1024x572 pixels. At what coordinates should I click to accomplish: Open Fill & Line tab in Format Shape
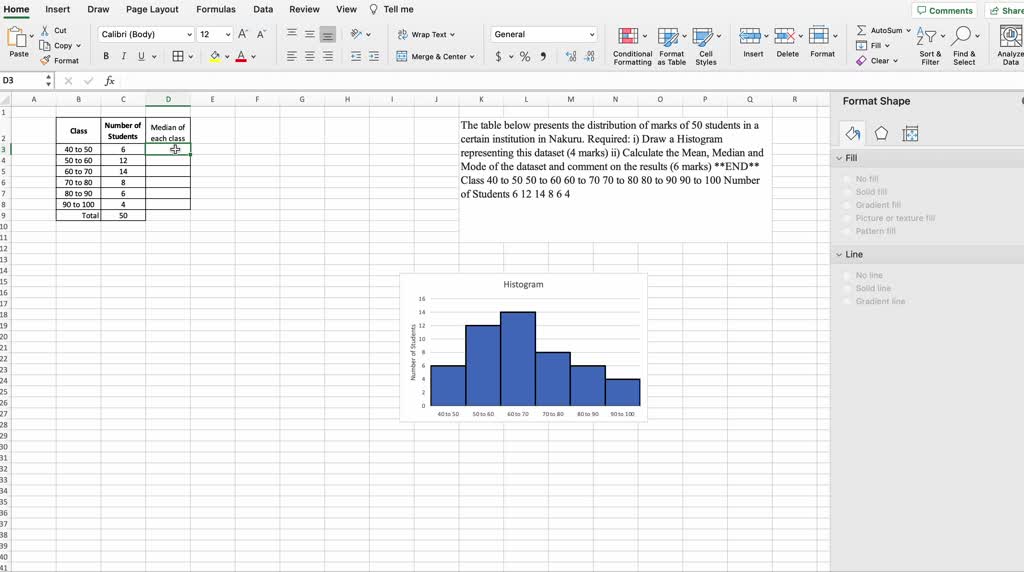(852, 134)
